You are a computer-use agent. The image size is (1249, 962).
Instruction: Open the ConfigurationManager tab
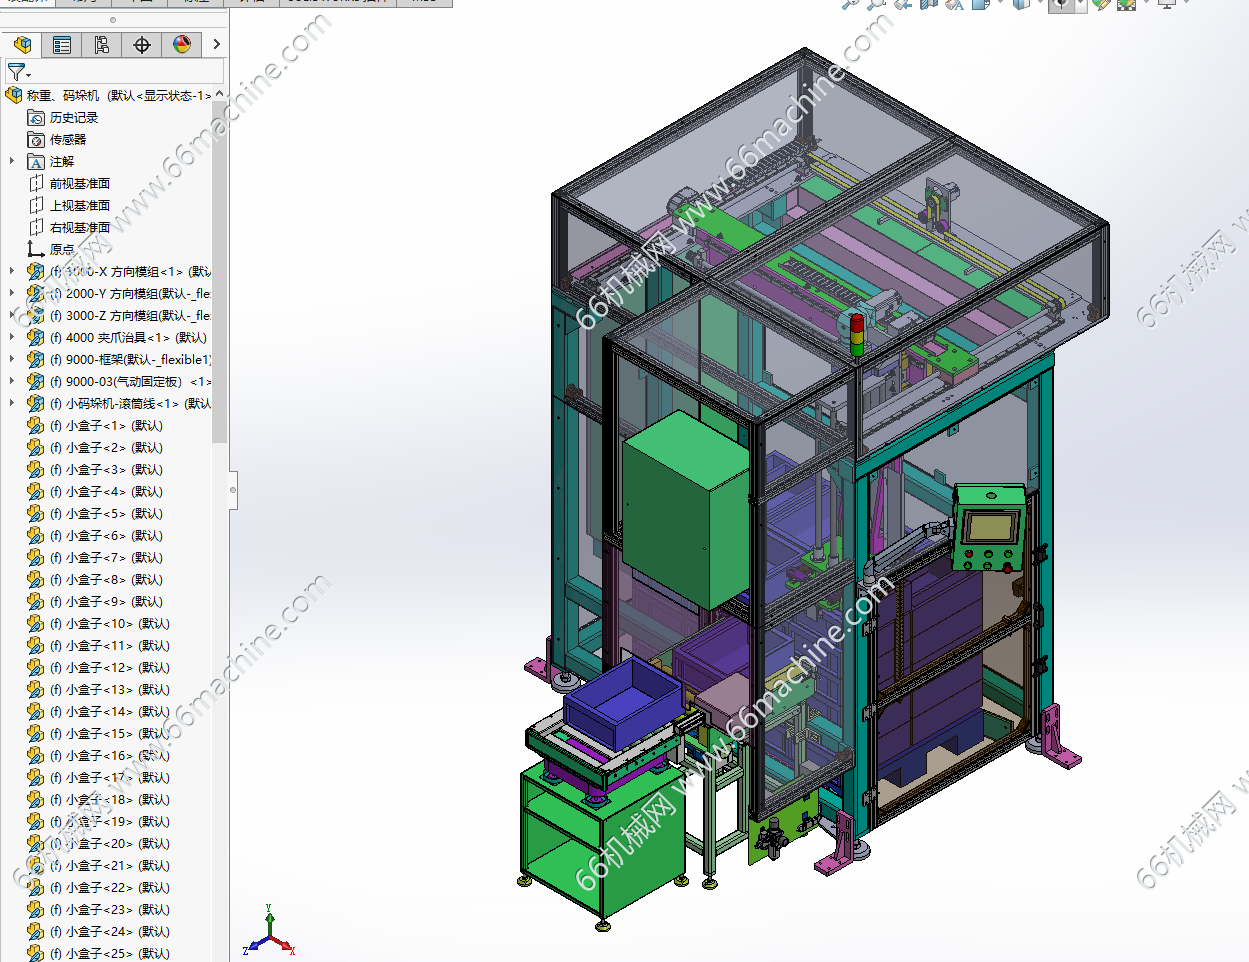coord(102,45)
